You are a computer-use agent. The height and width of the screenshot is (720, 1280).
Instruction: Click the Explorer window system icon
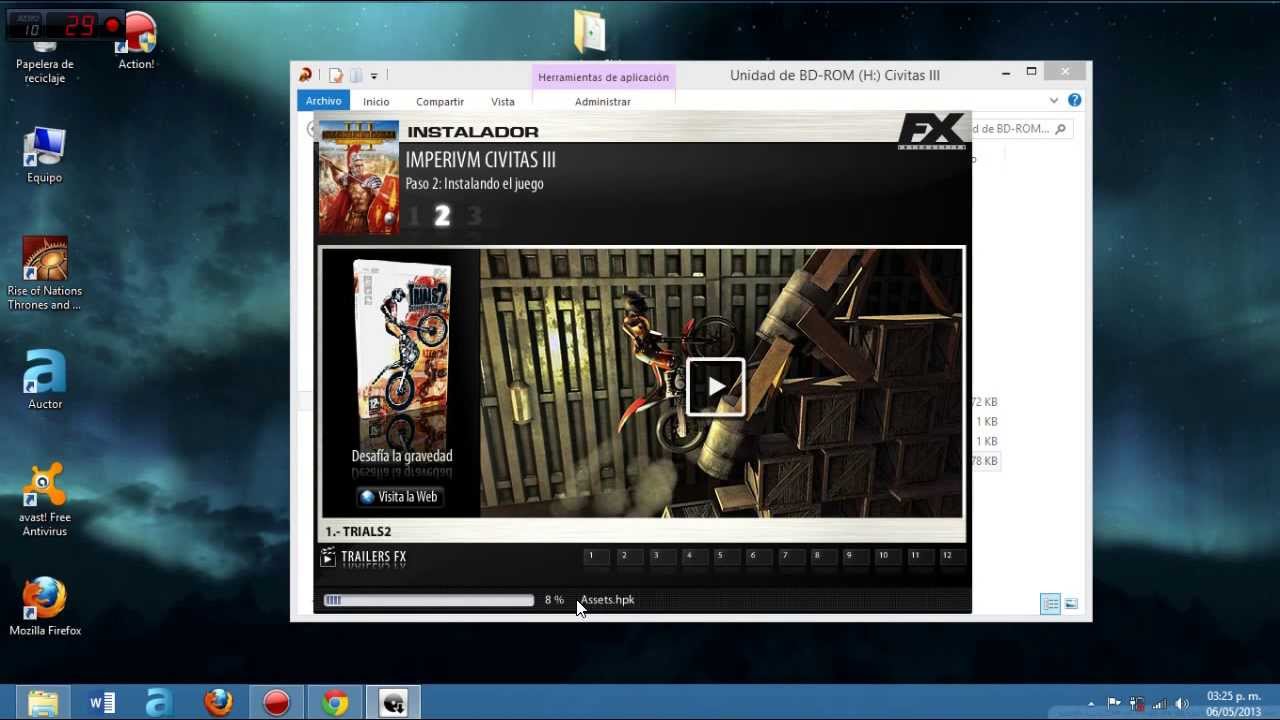click(306, 75)
